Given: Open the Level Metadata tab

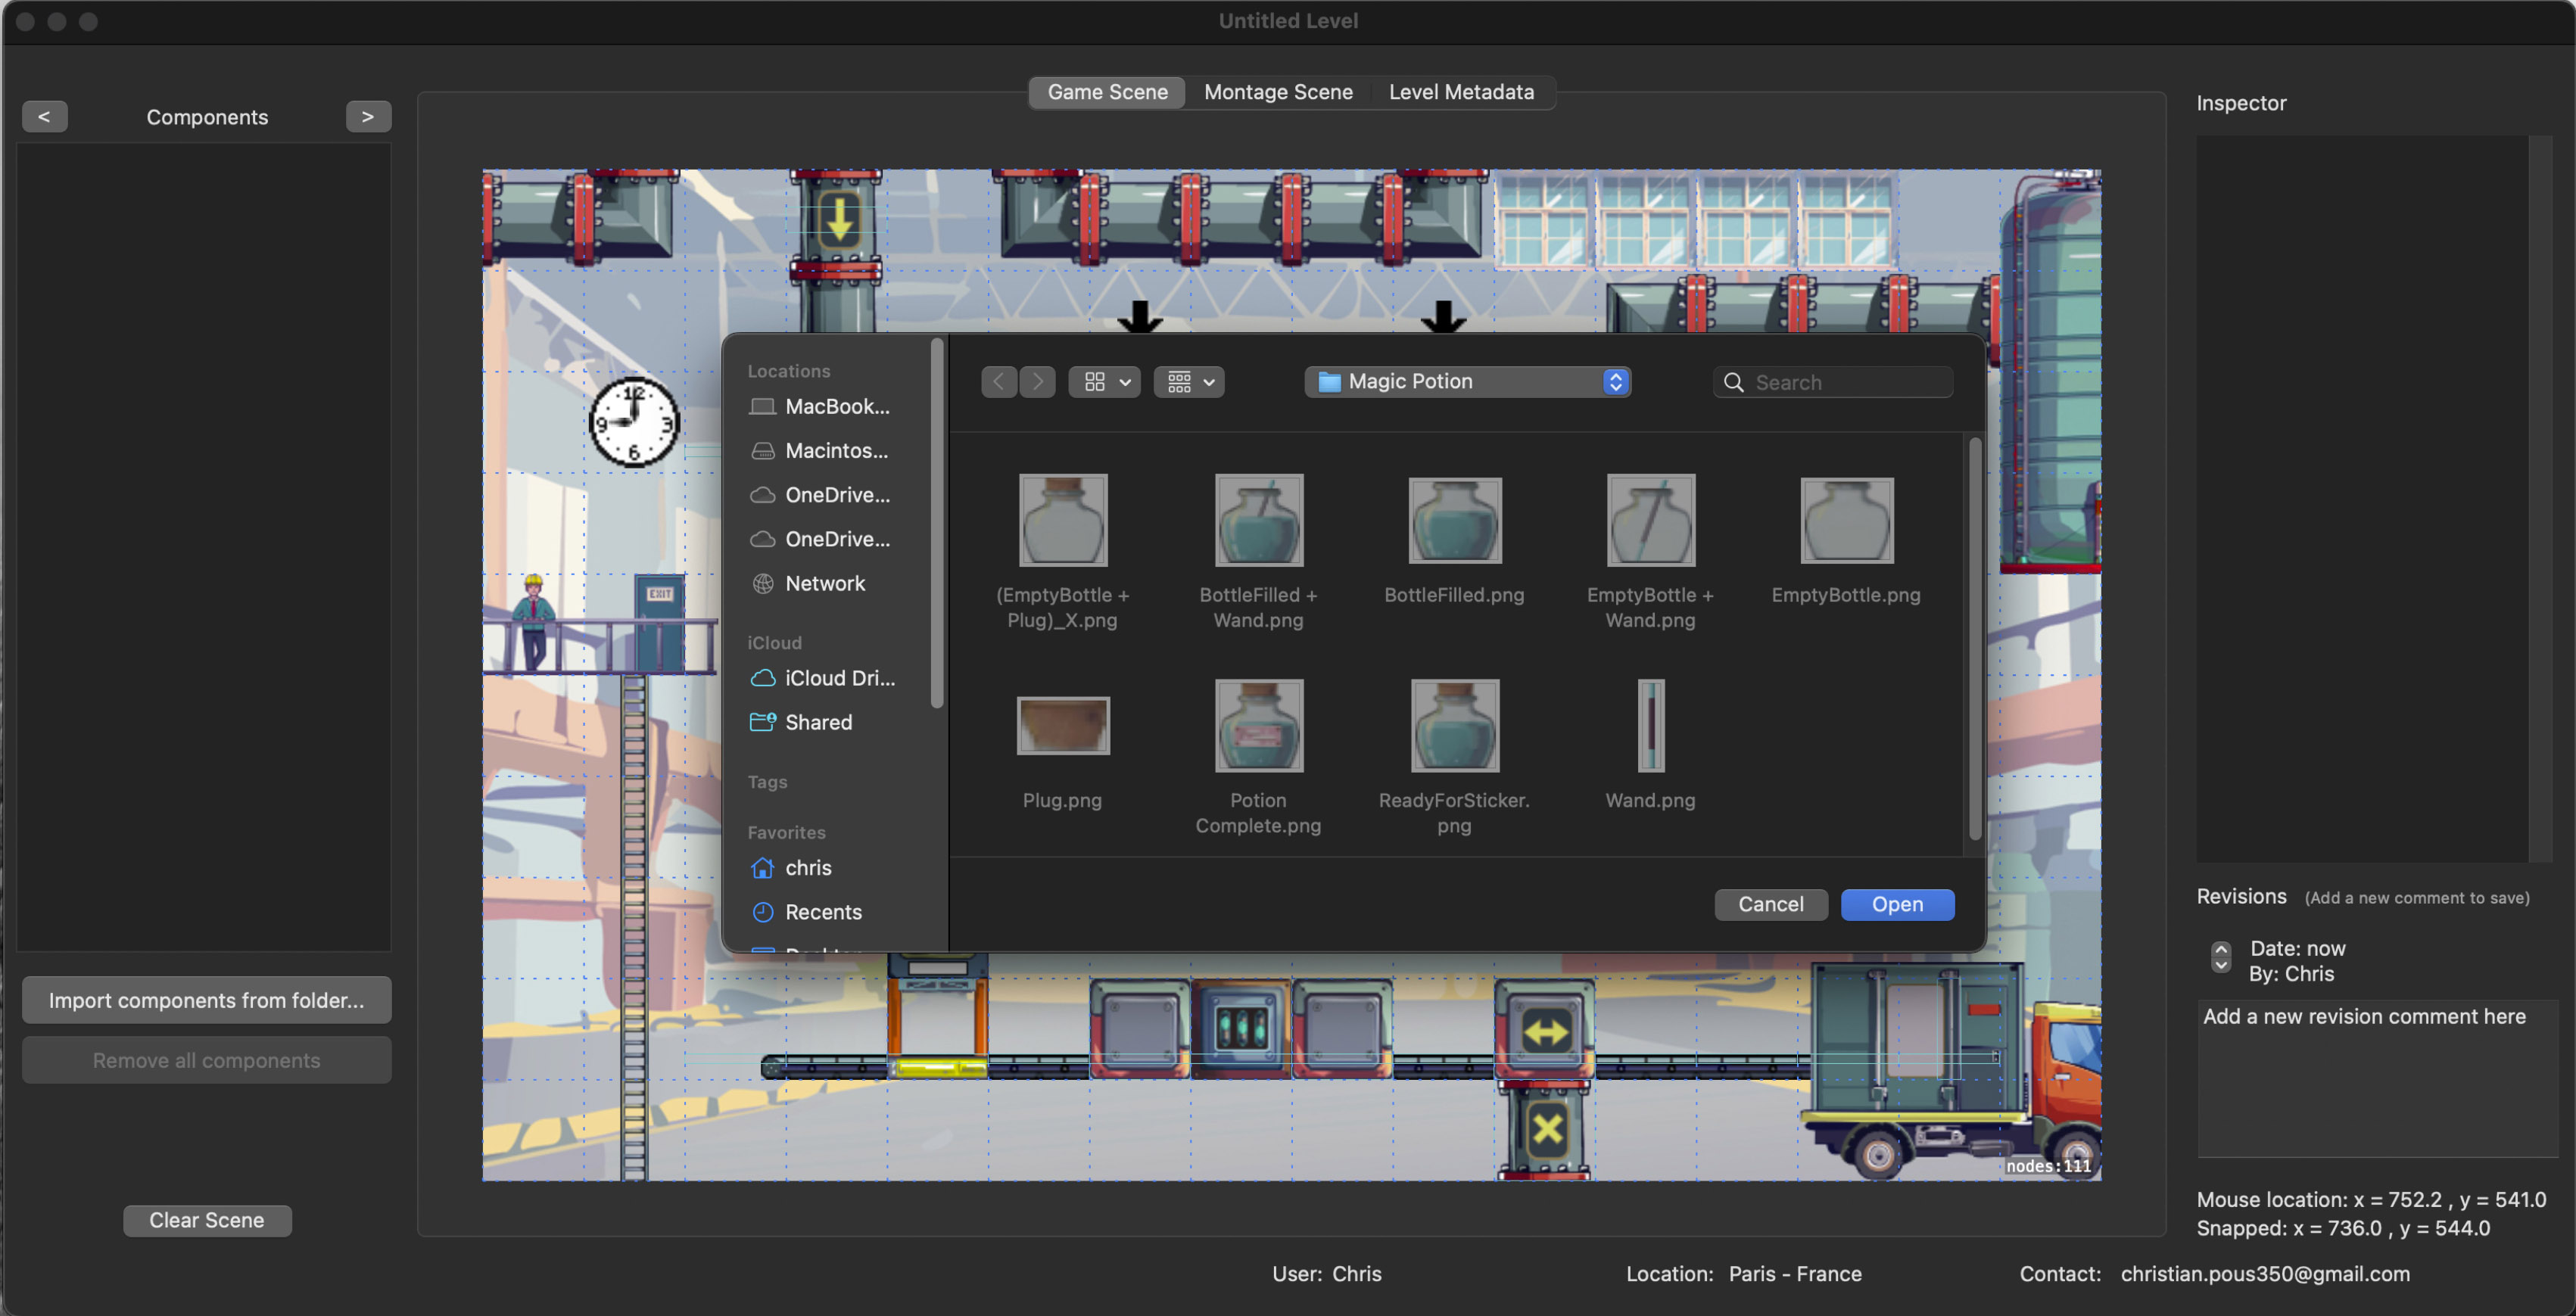Looking at the screenshot, I should coord(1460,92).
